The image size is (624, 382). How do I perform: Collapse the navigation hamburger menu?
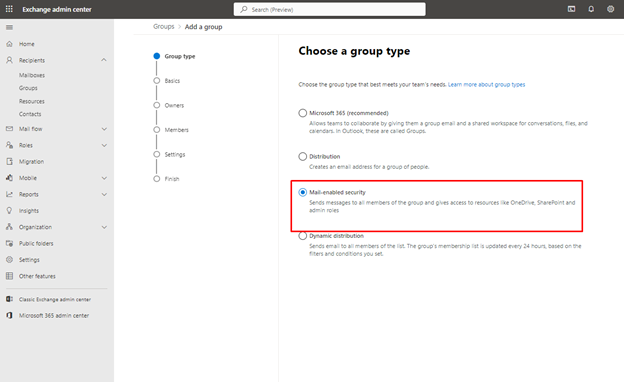pos(10,27)
